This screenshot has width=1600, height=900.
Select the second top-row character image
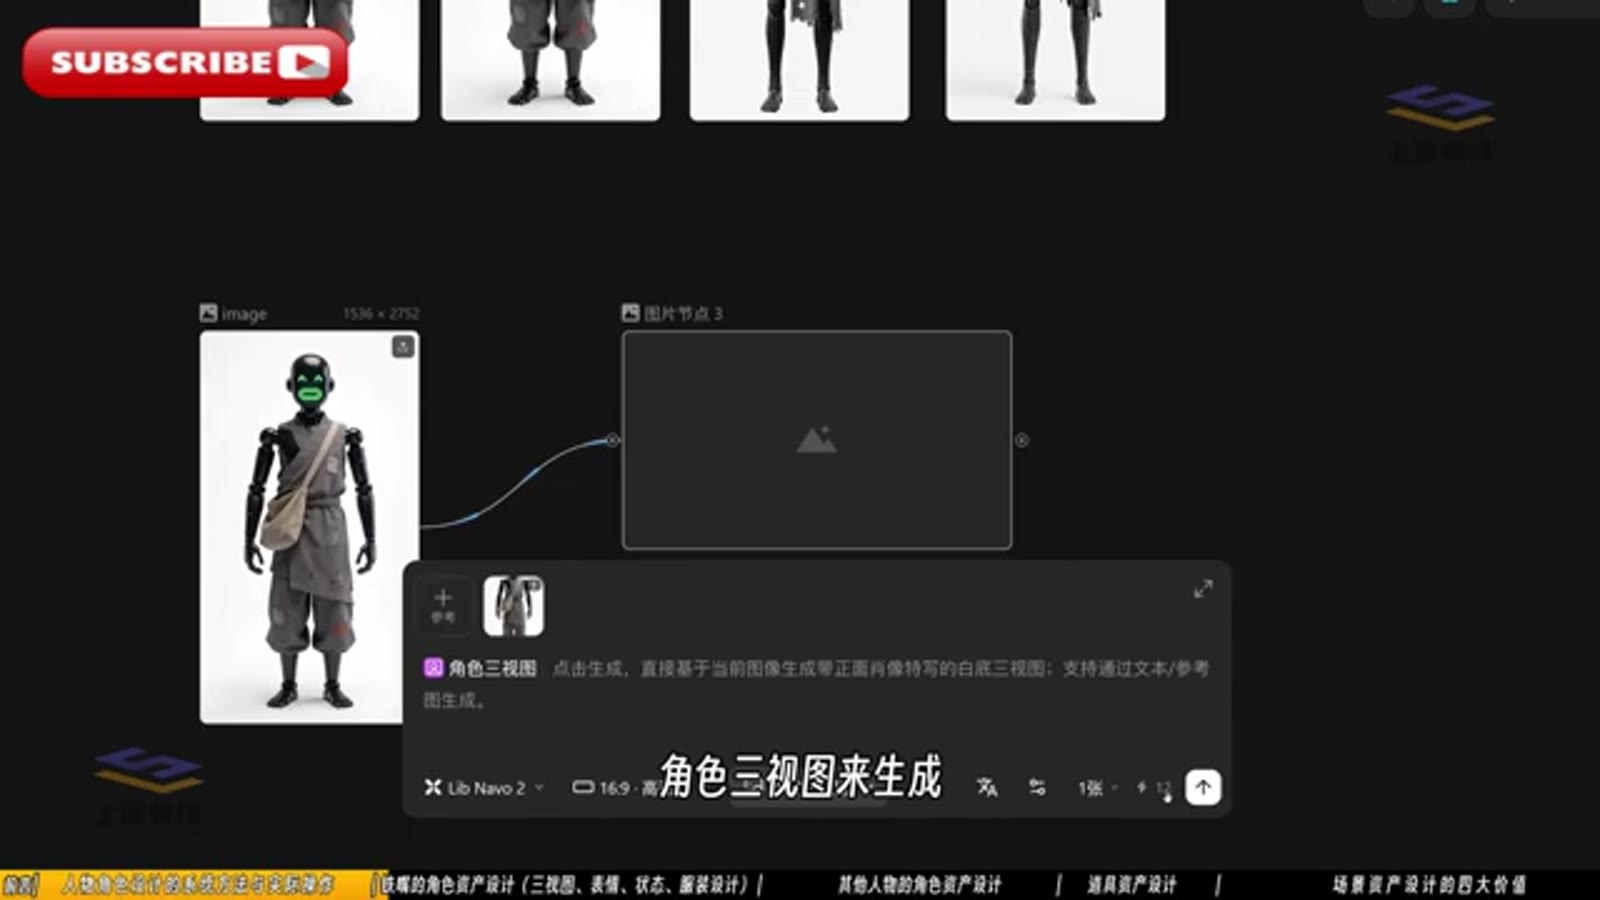click(x=550, y=60)
